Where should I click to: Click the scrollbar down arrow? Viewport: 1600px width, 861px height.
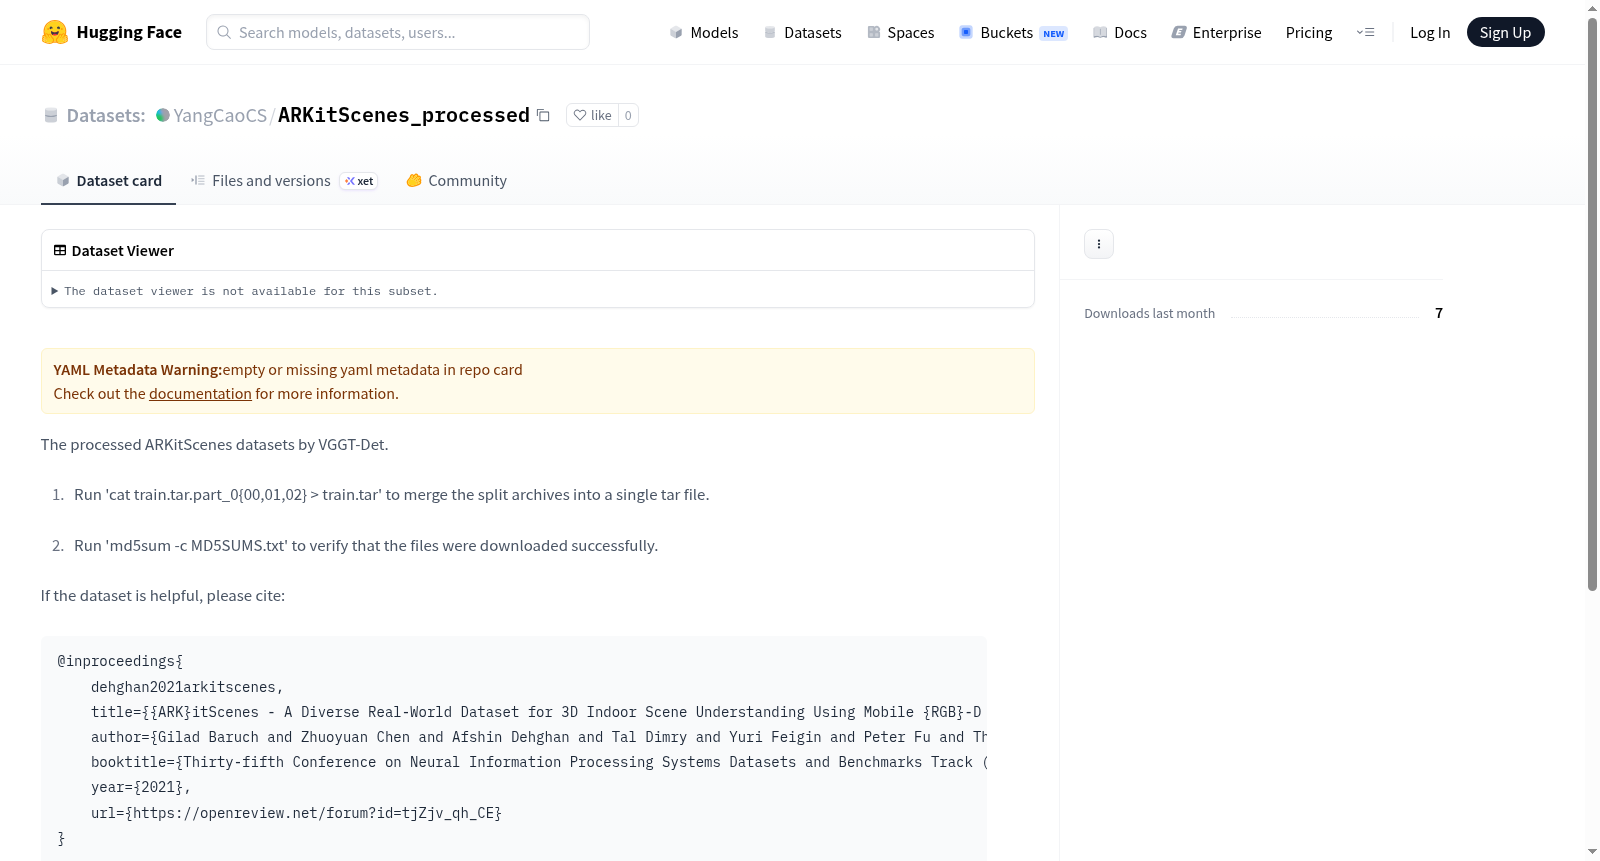pos(1593,852)
